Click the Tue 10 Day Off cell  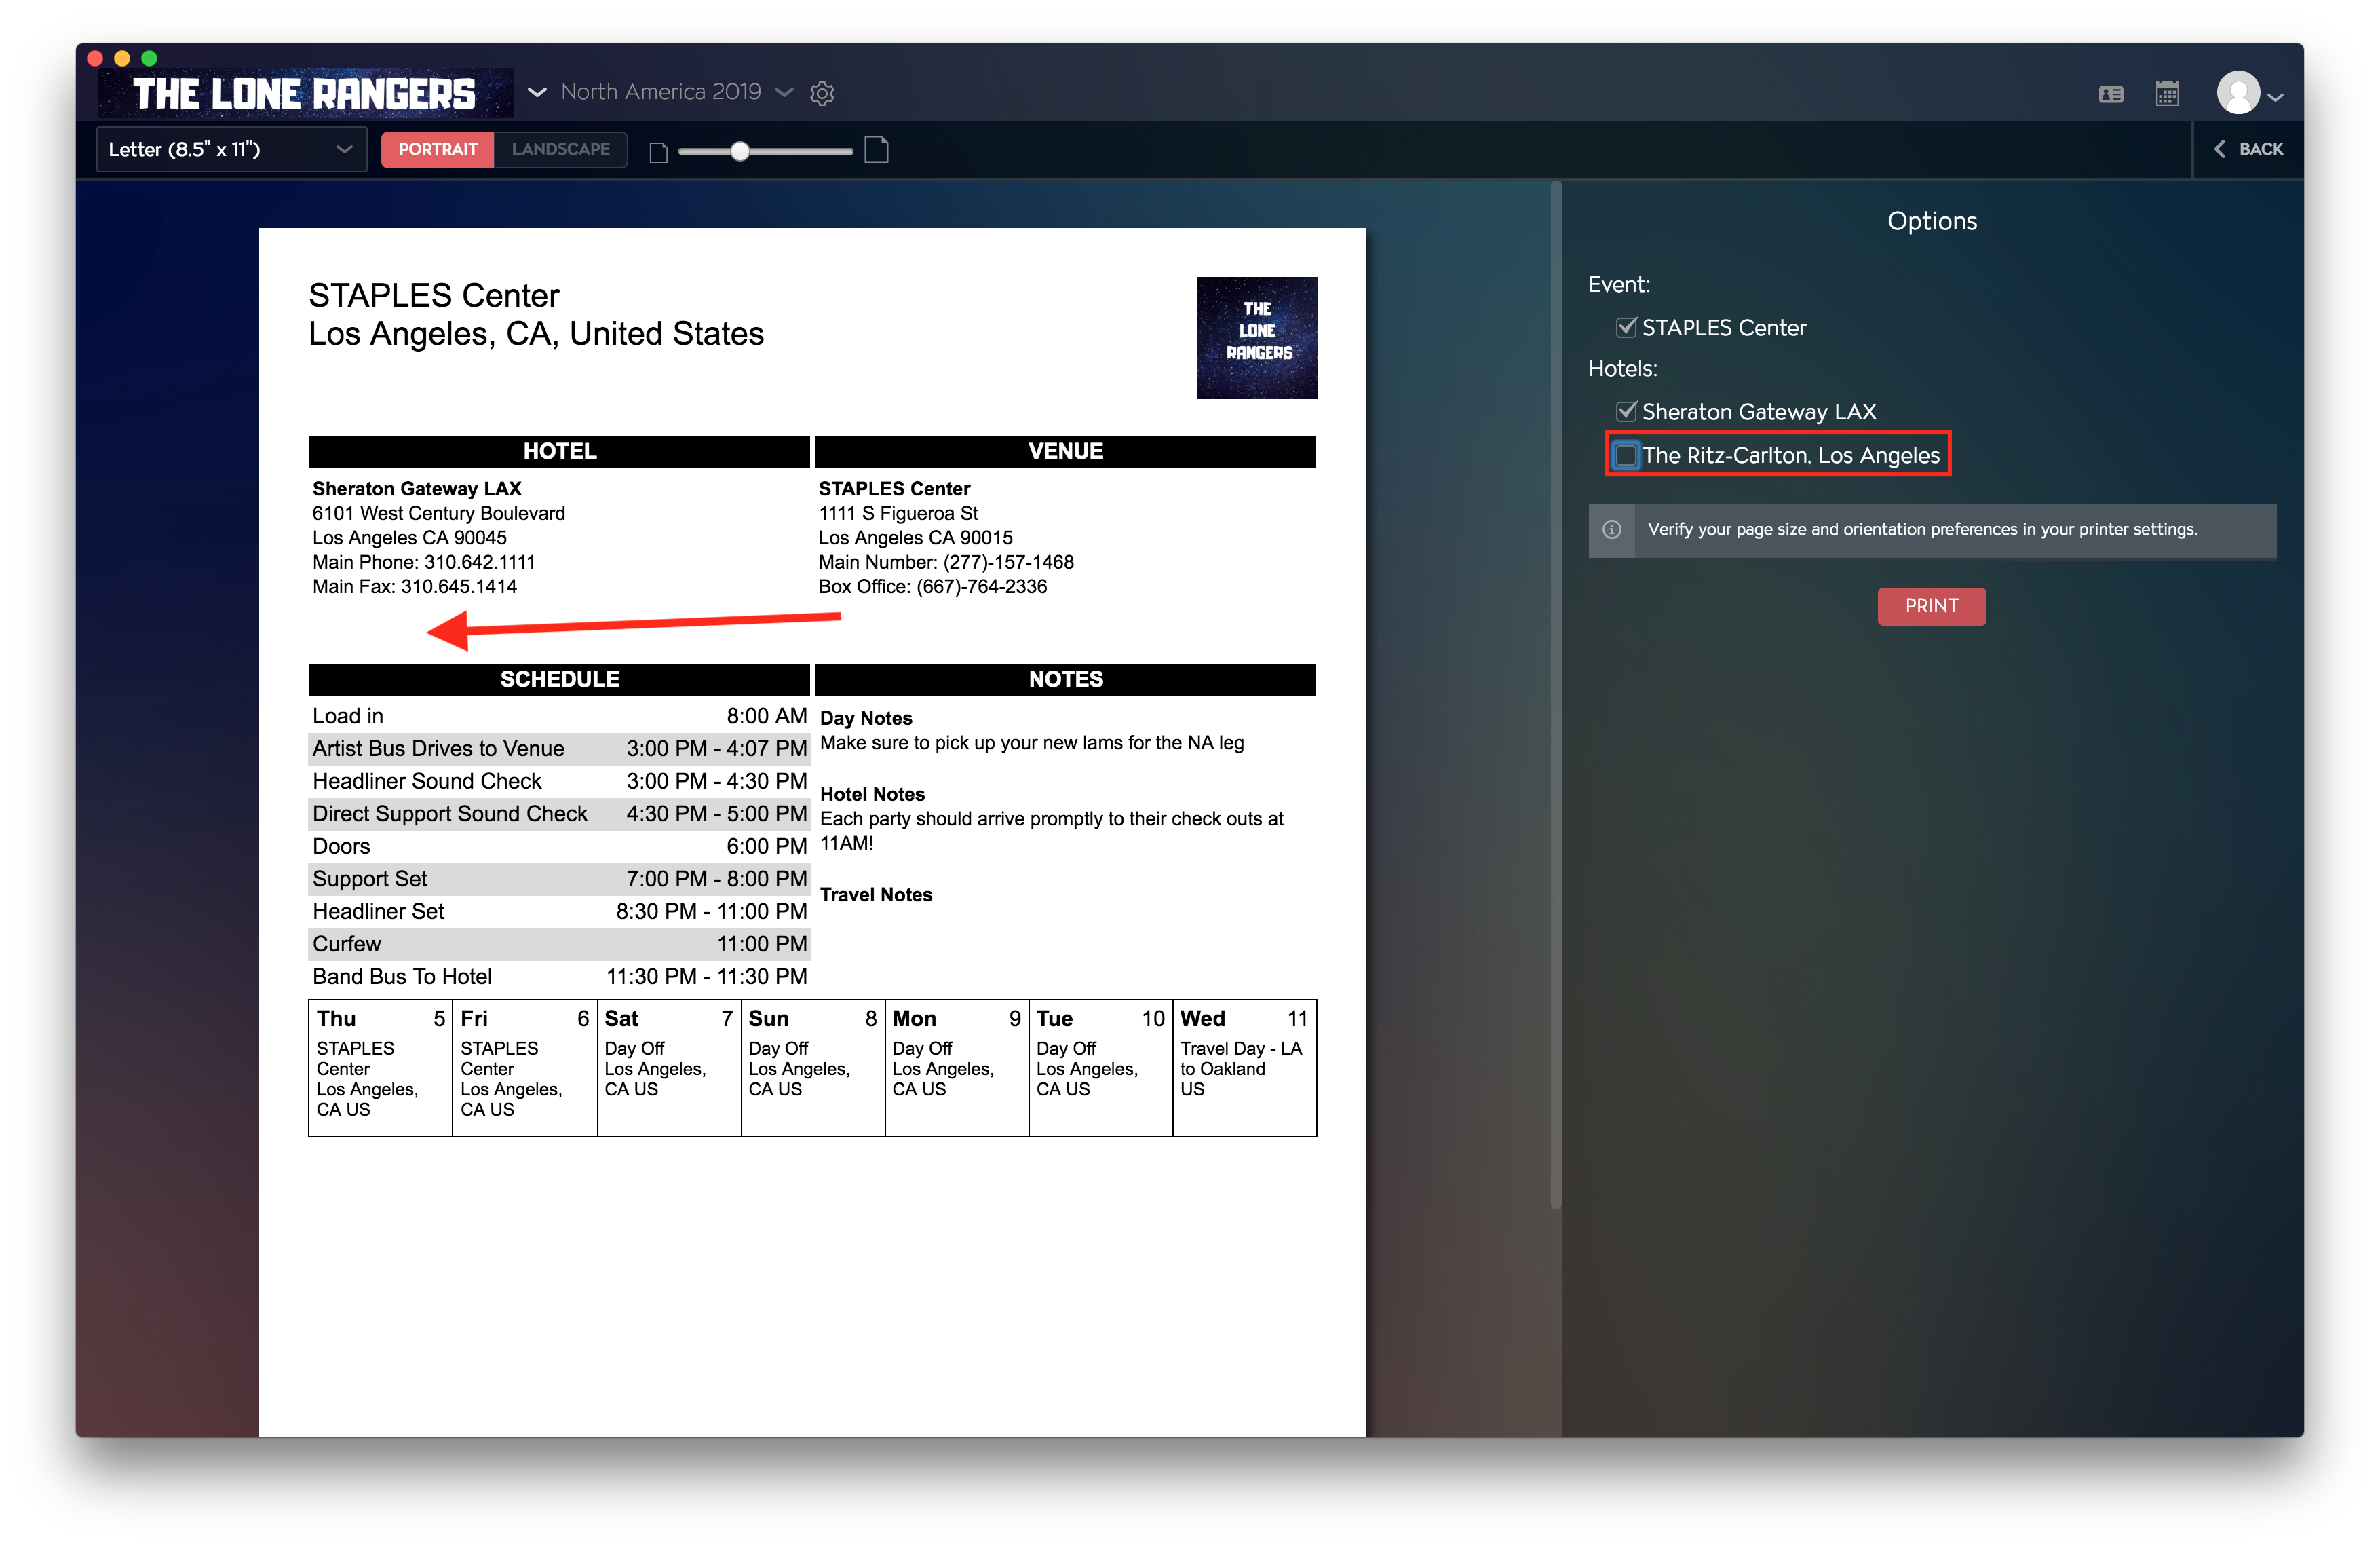click(1101, 1068)
